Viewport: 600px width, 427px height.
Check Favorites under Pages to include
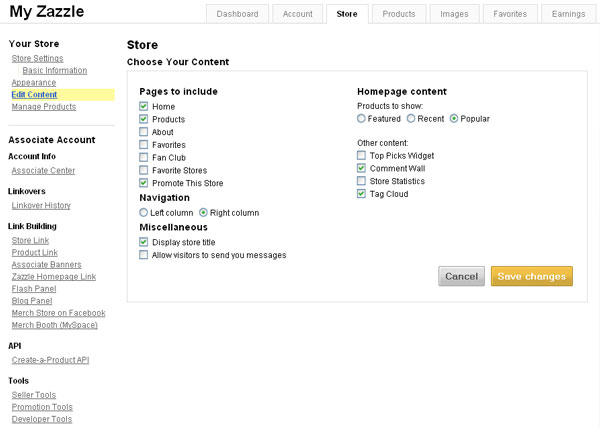(x=143, y=145)
